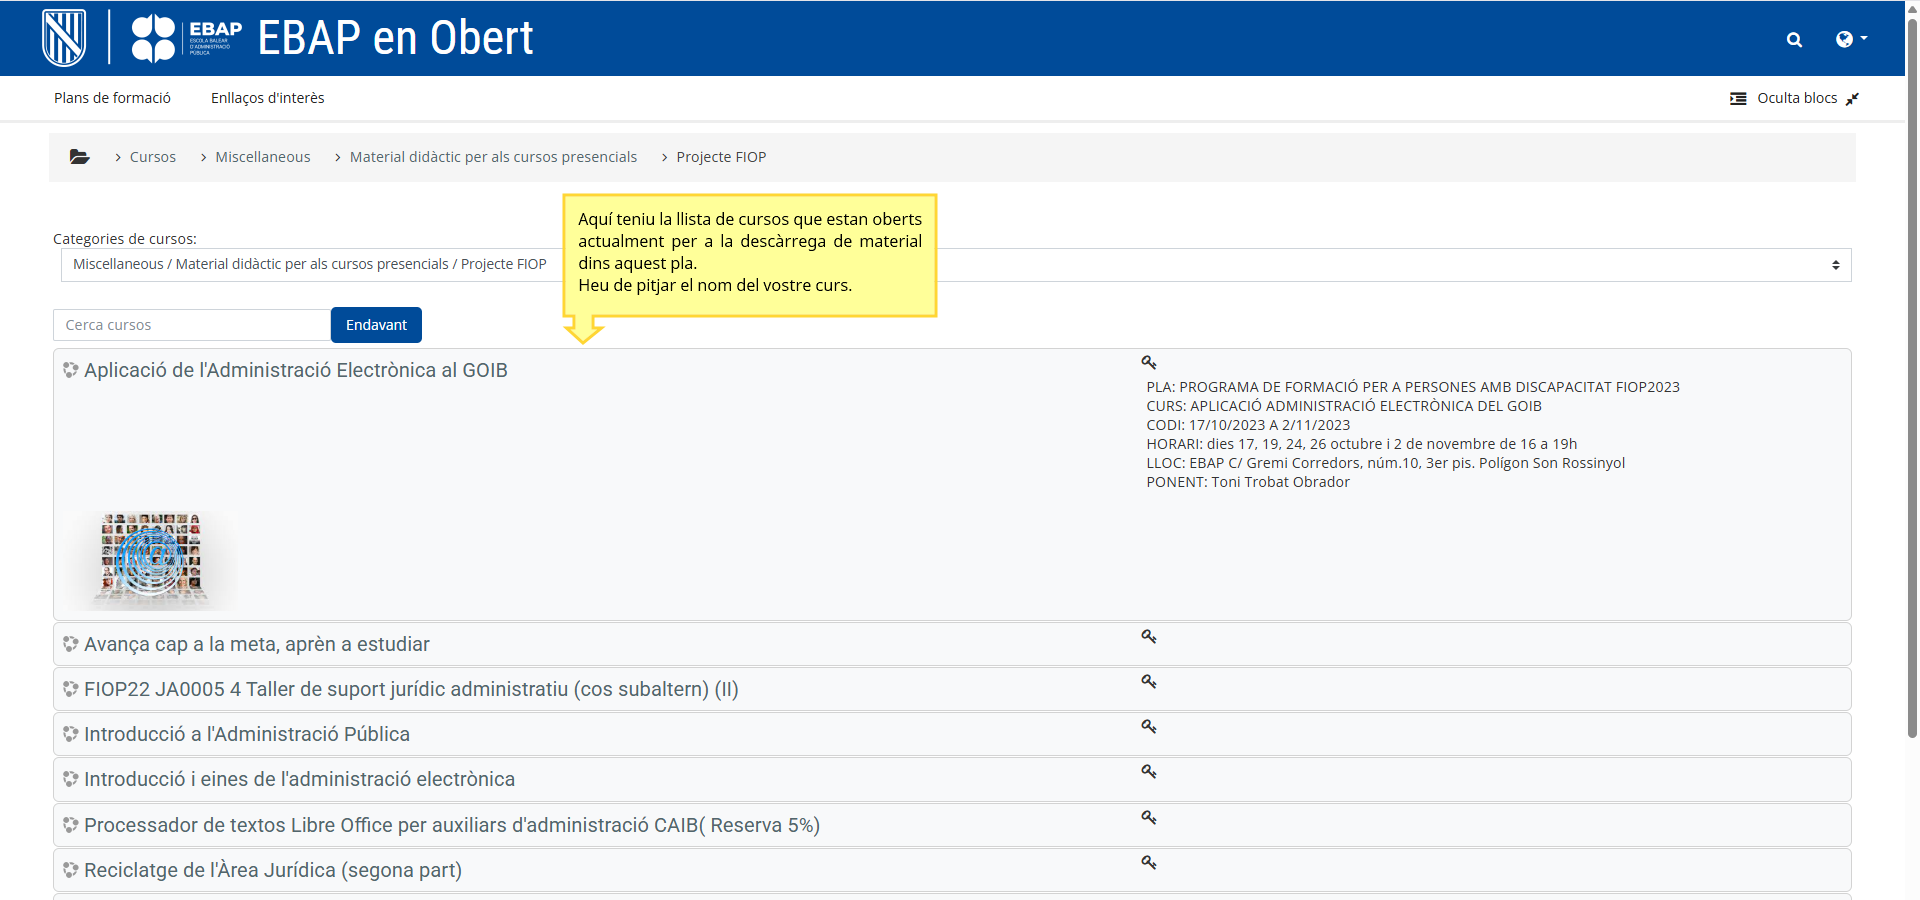Viewport: 1920px width, 900px height.
Task: Open the language globe menu
Action: click(x=1850, y=39)
